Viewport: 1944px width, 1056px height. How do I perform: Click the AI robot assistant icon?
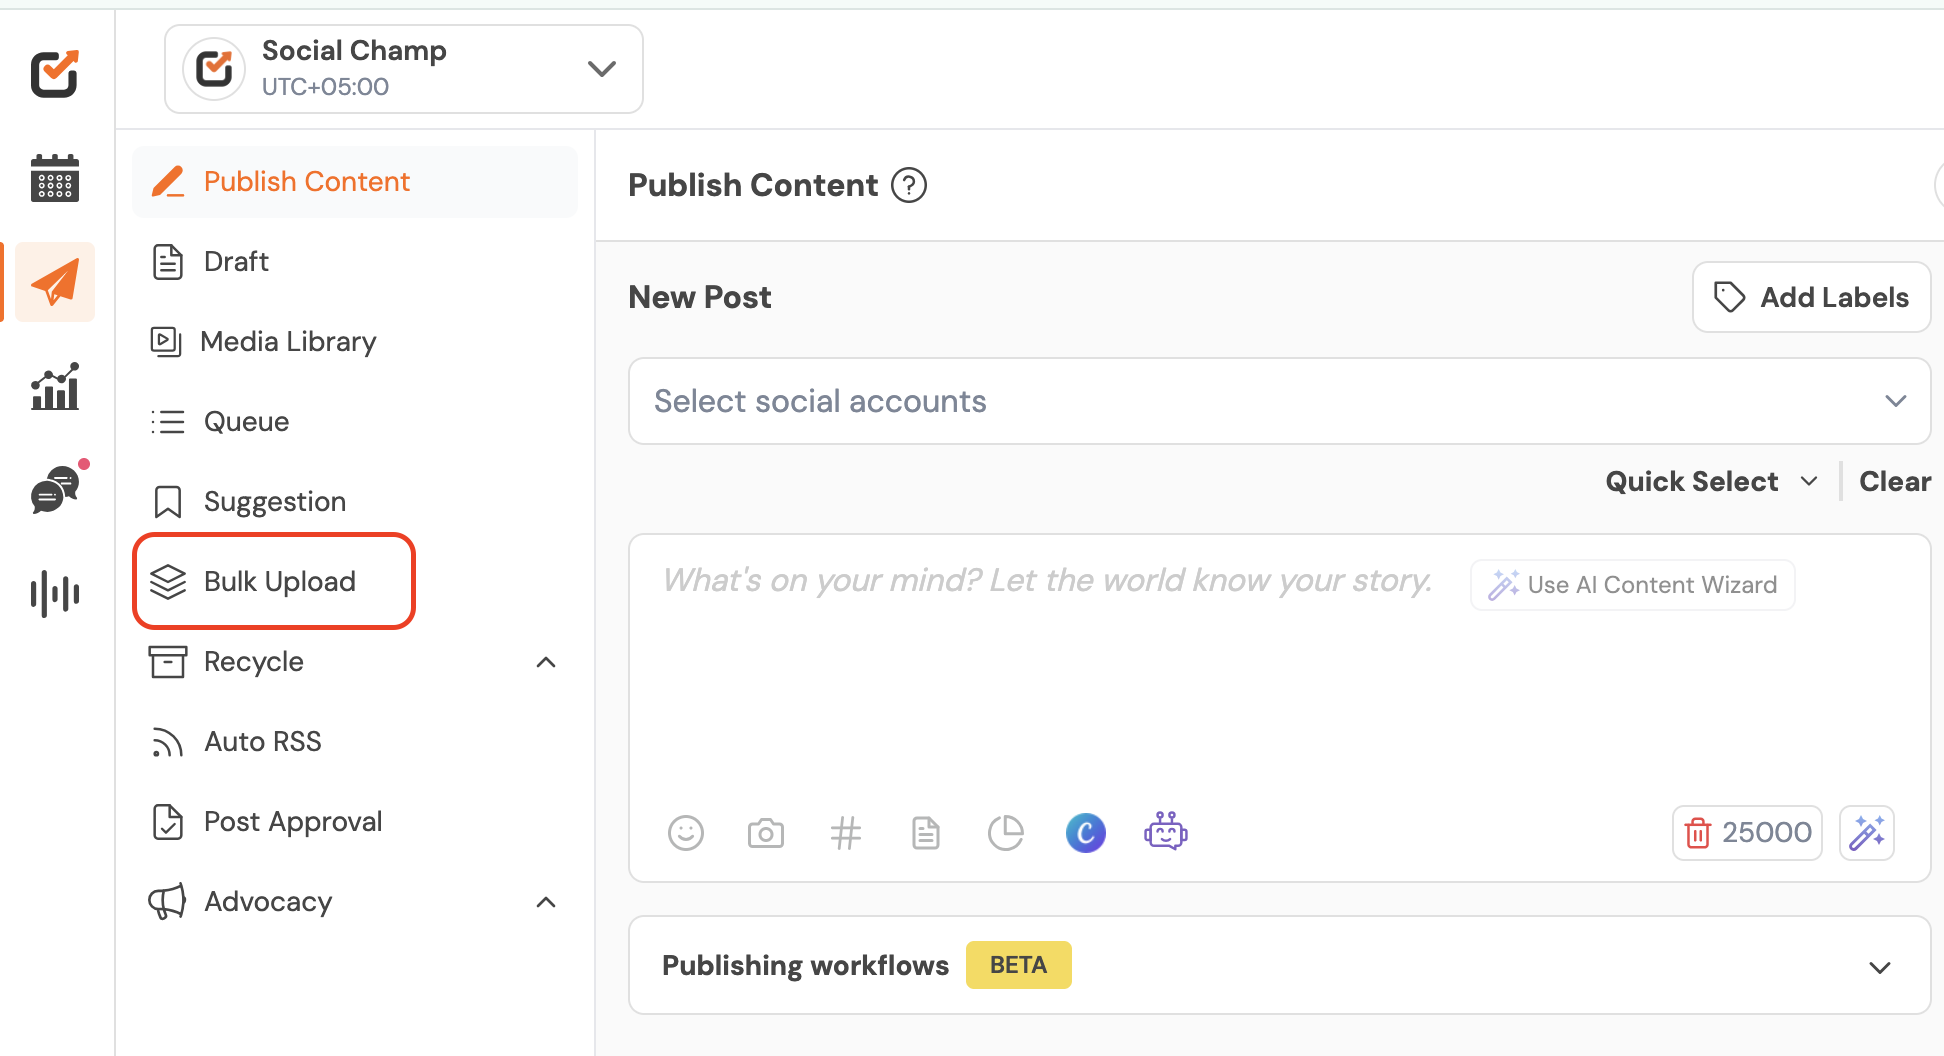point(1166,832)
